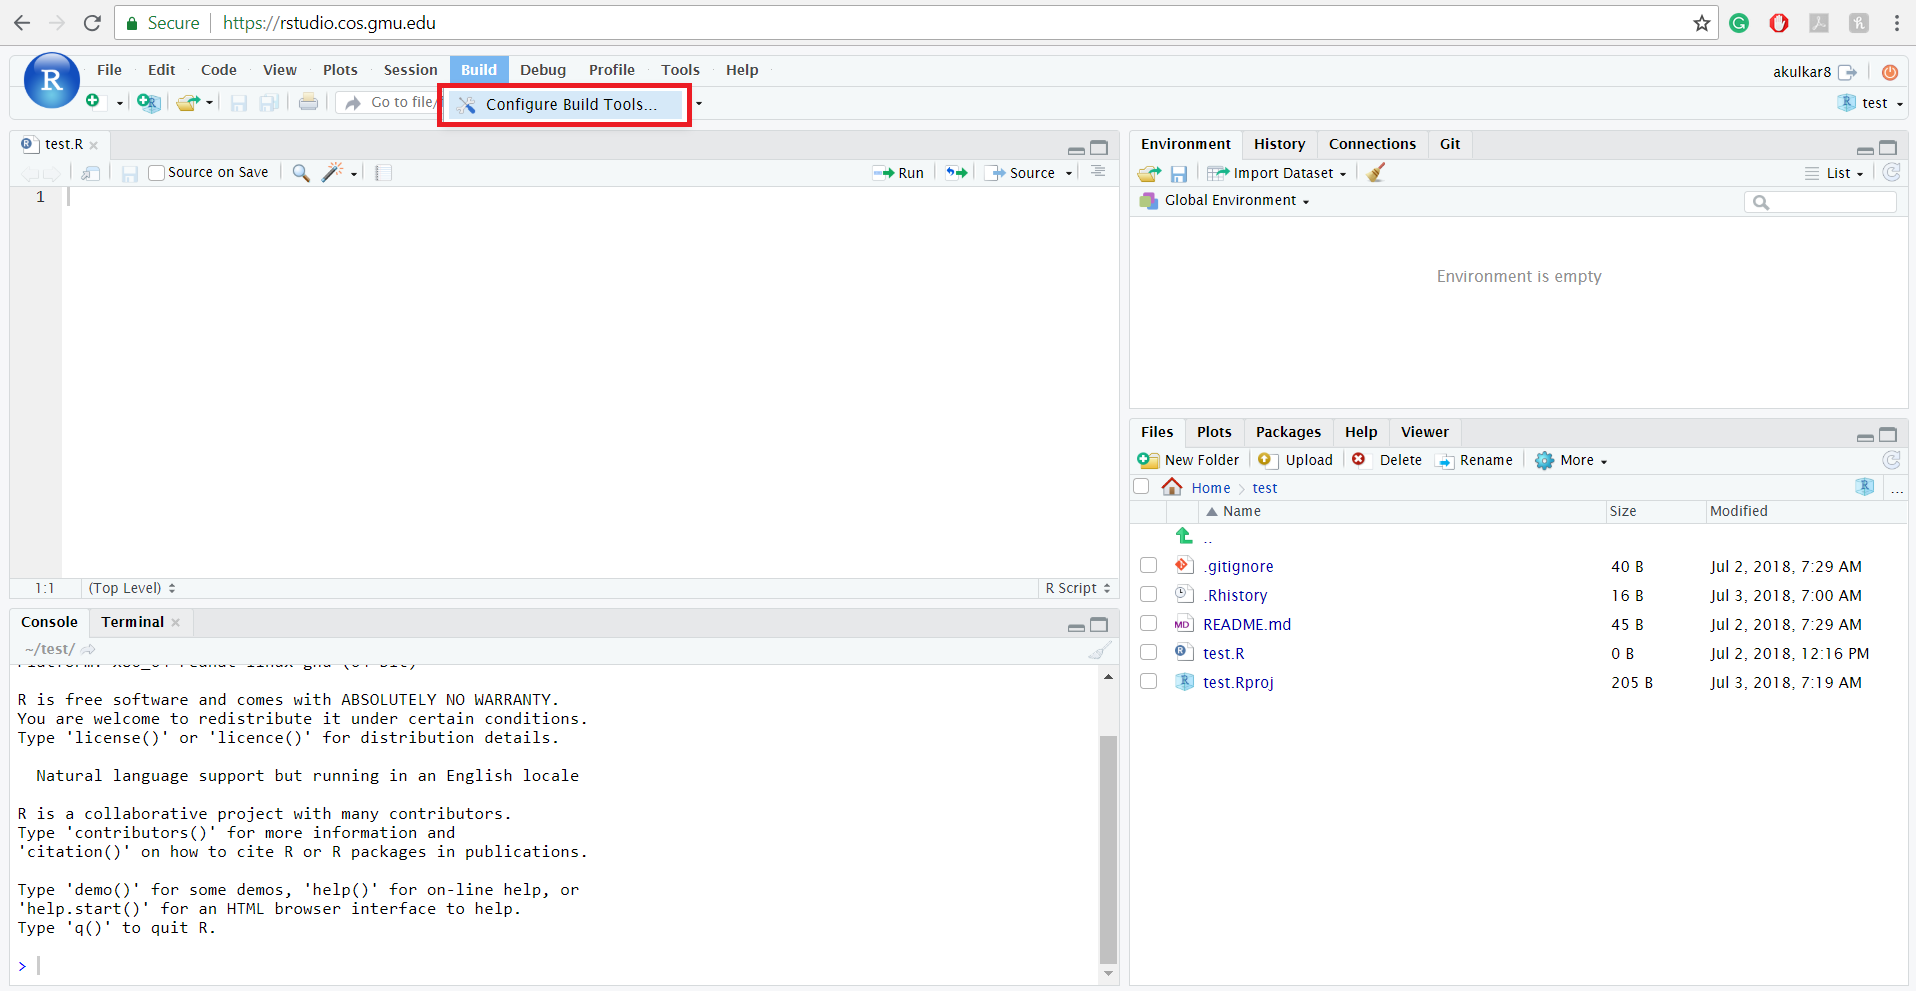Toggle the Source on Save checkbox
The image size is (1916, 991).
[156, 173]
